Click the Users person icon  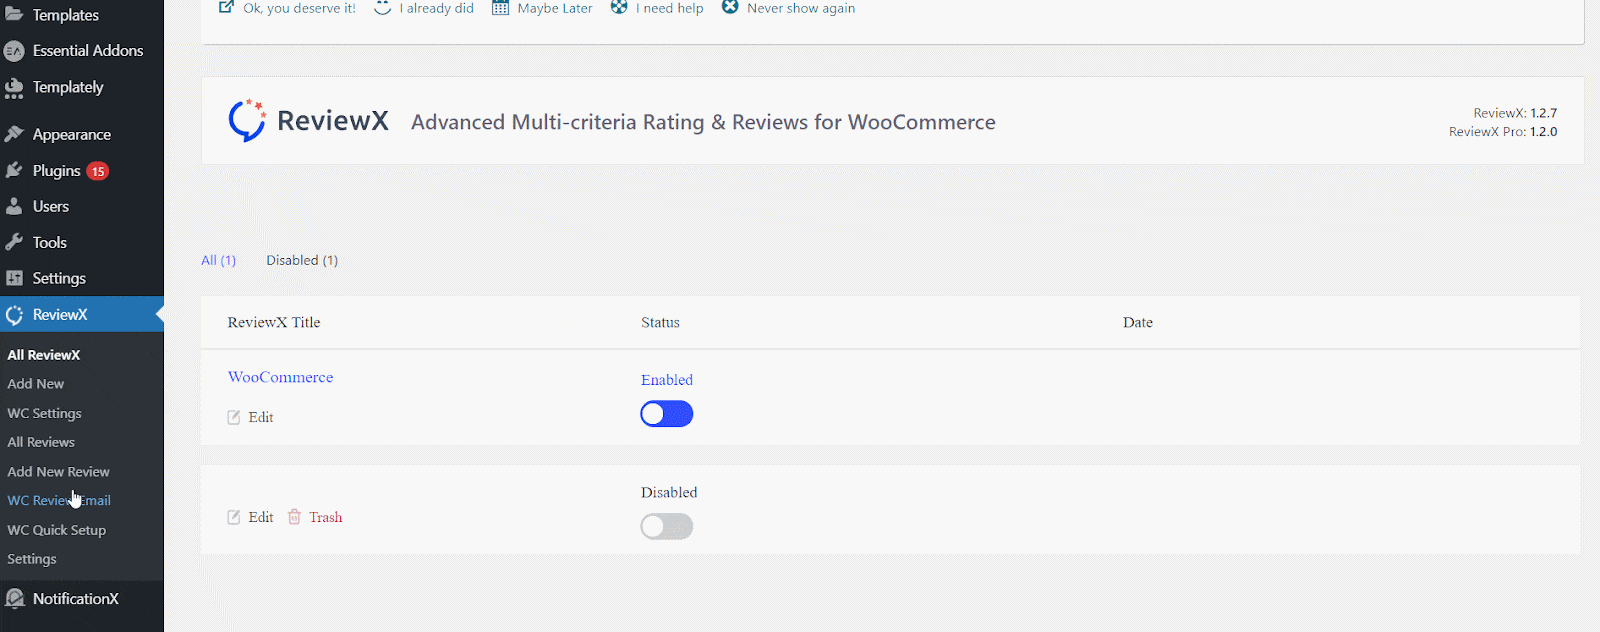14,206
